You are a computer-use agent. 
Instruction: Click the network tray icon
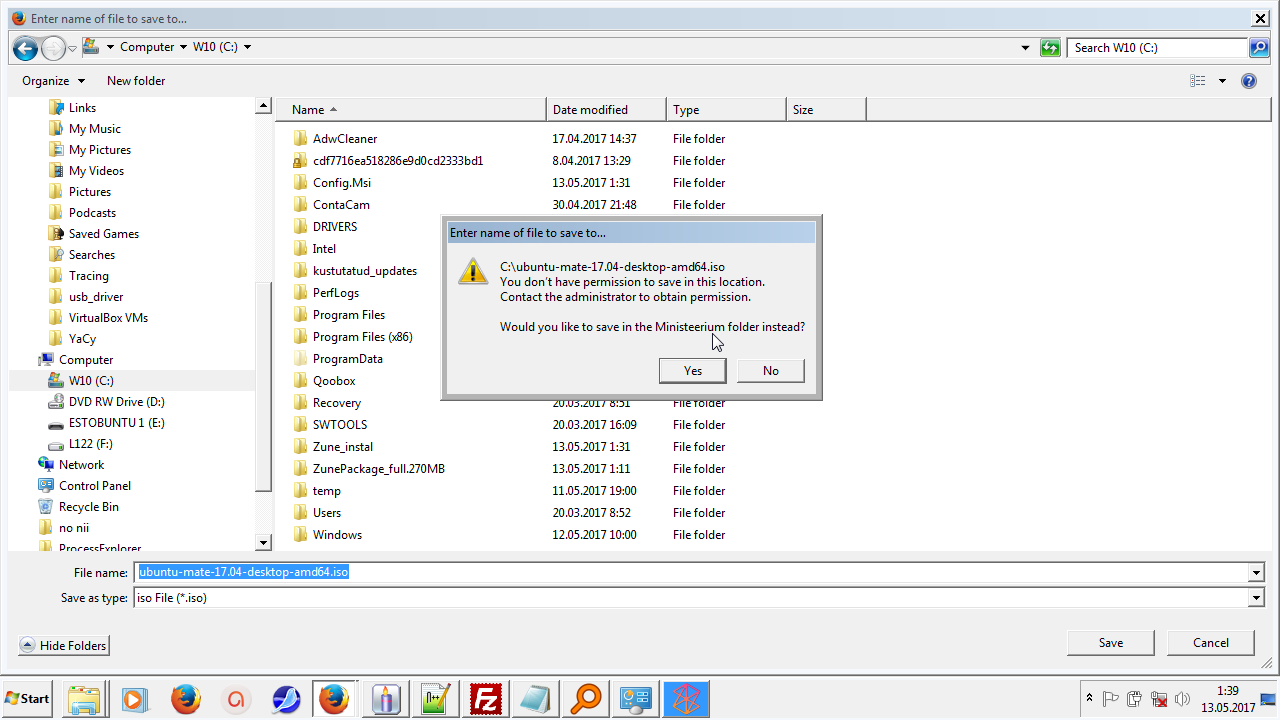click(1159, 699)
